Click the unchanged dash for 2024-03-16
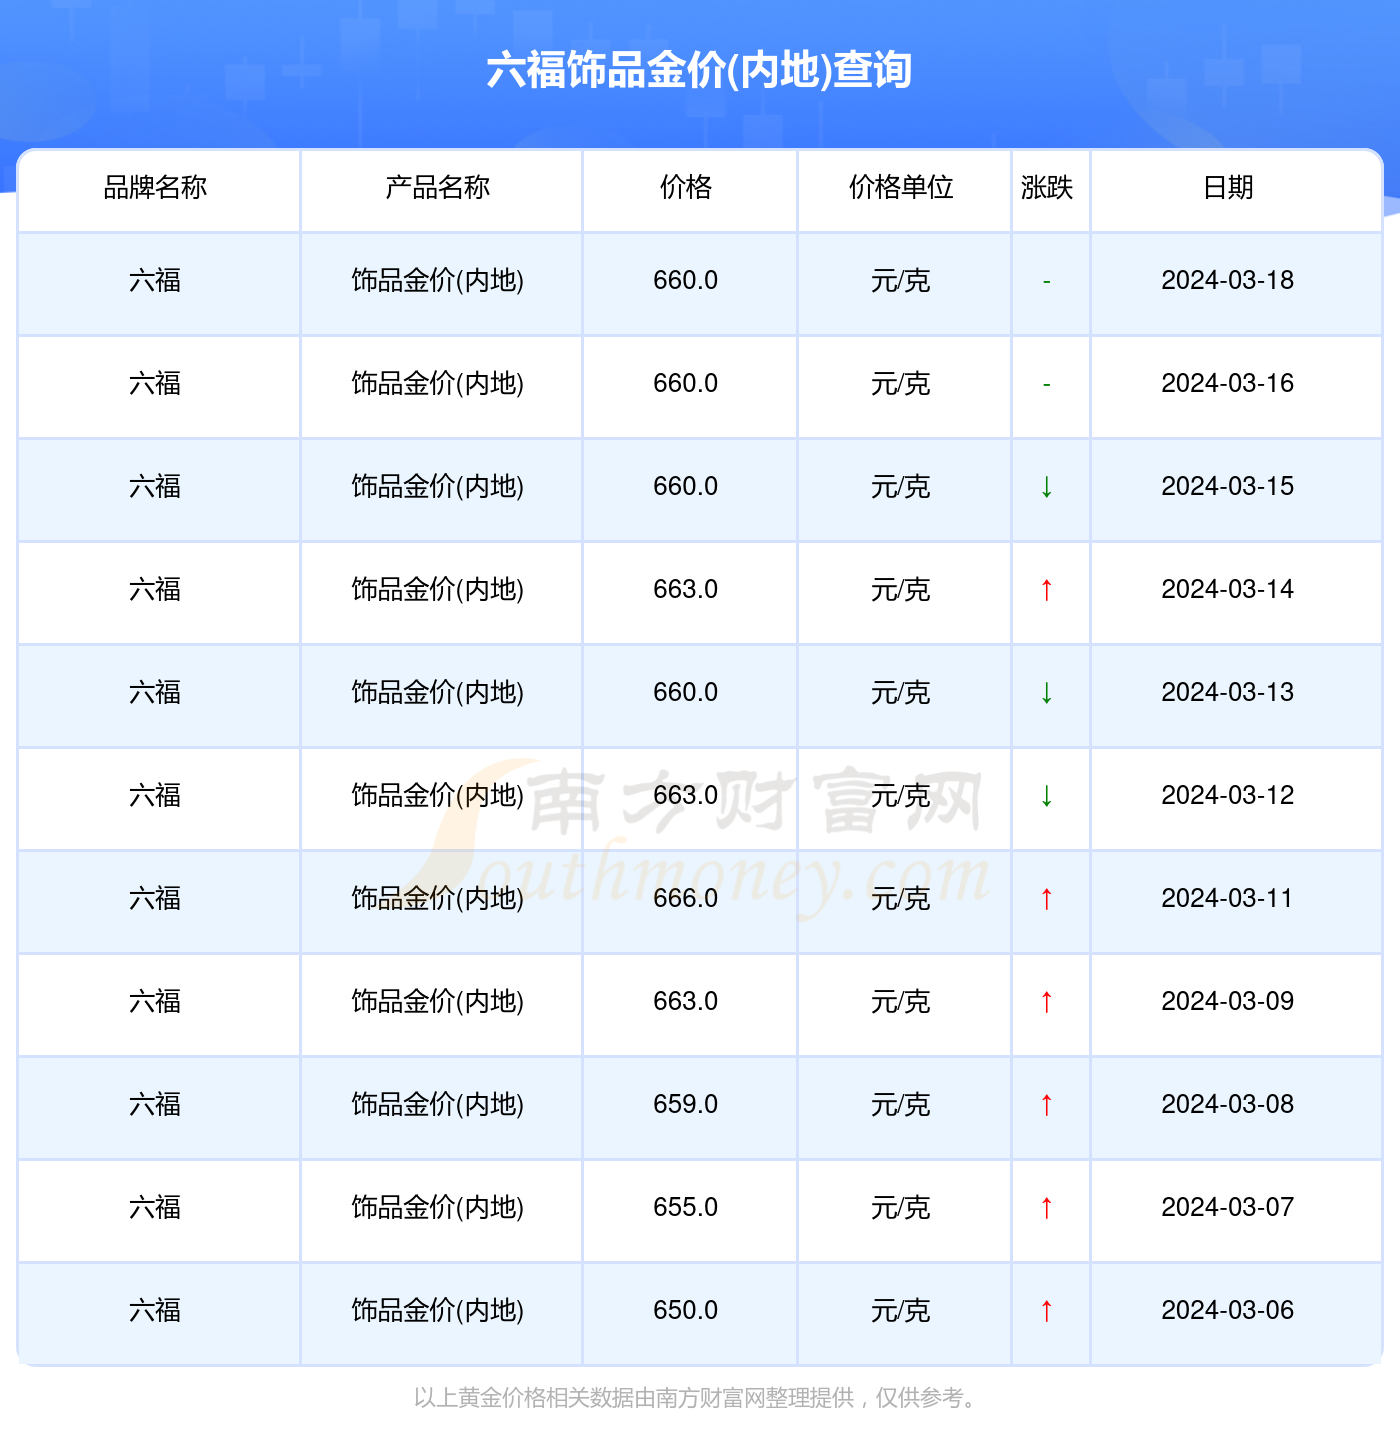 point(1047,385)
